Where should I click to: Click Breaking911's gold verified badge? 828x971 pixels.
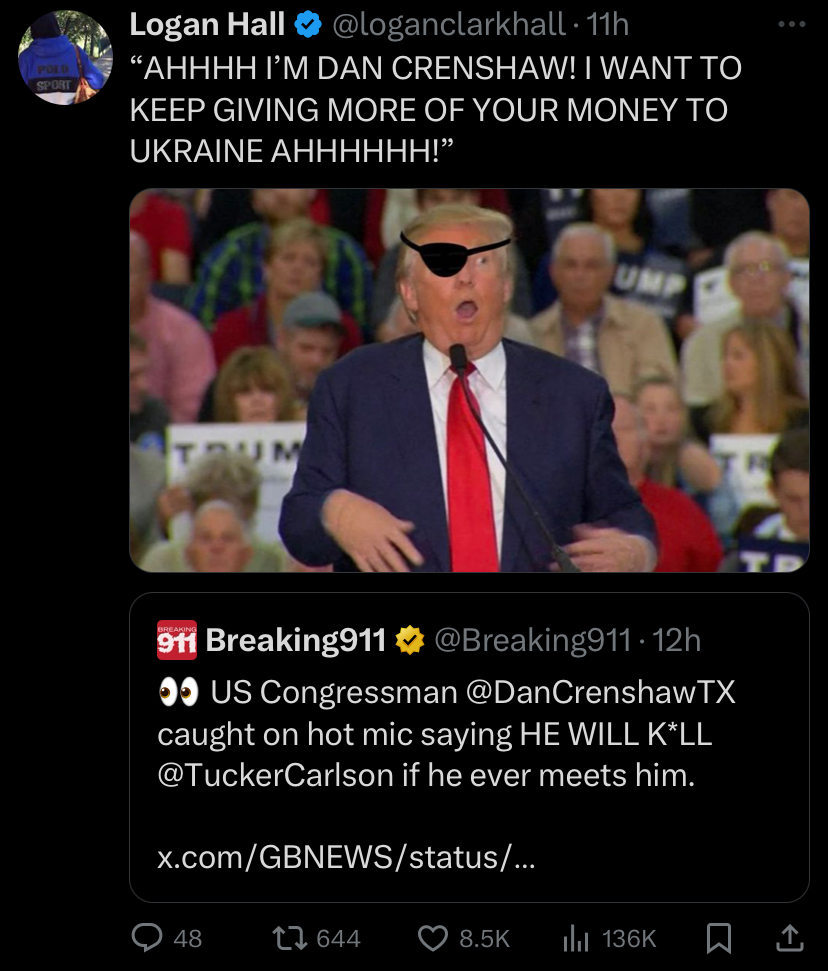click(x=410, y=640)
